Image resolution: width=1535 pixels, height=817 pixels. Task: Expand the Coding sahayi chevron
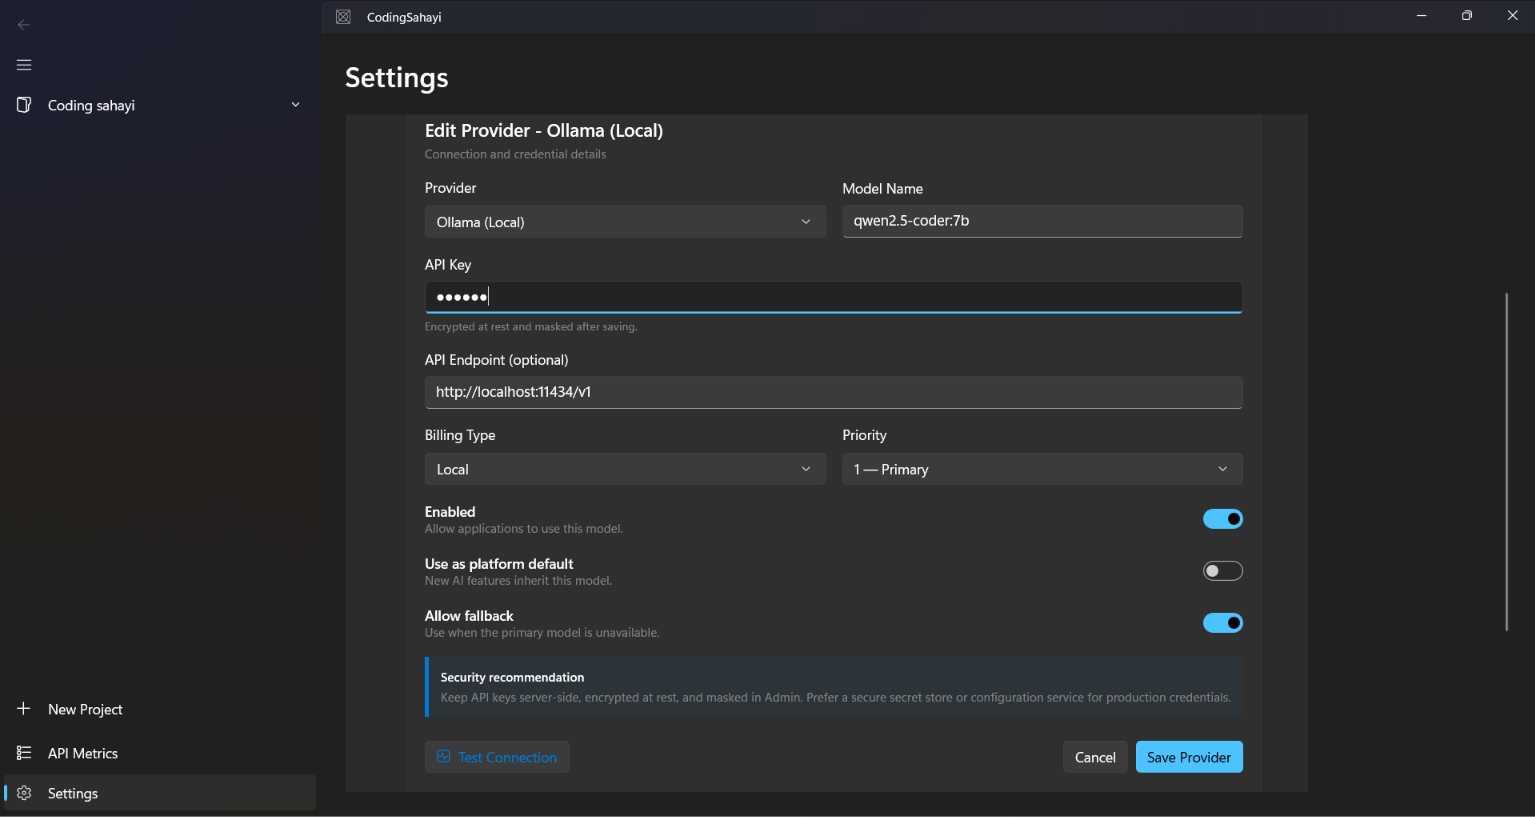point(295,105)
